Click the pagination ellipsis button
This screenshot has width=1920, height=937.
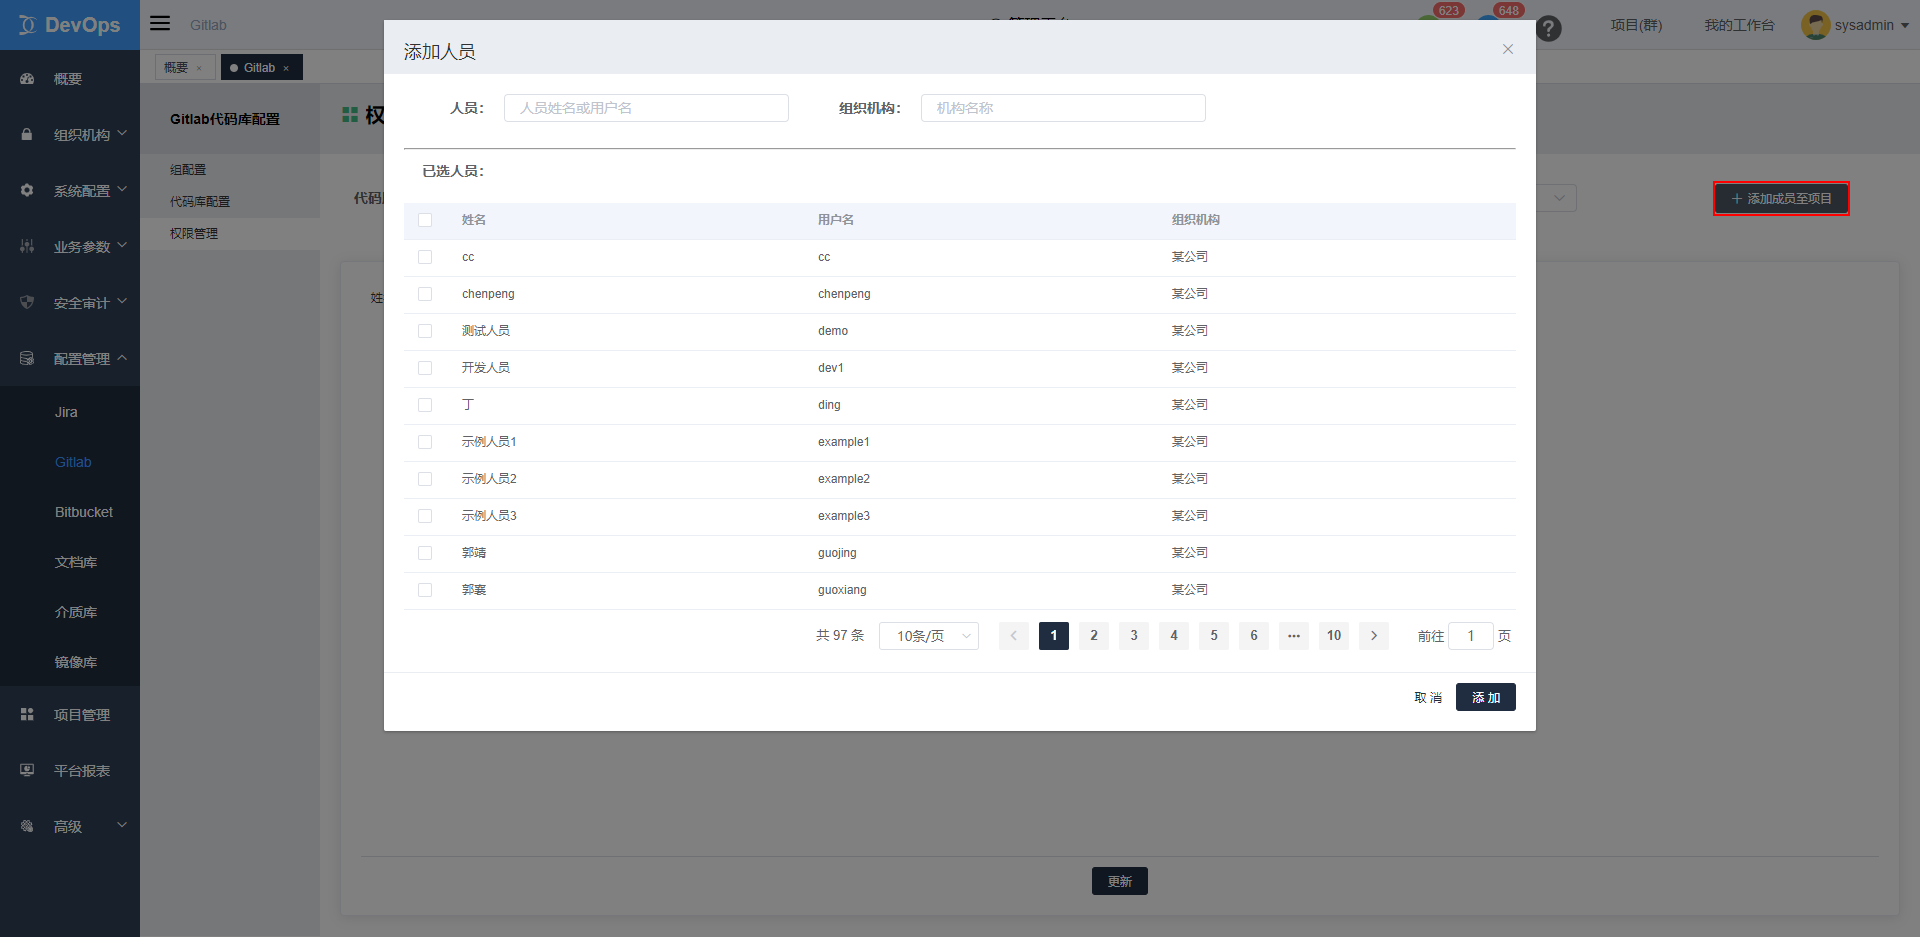coord(1294,636)
